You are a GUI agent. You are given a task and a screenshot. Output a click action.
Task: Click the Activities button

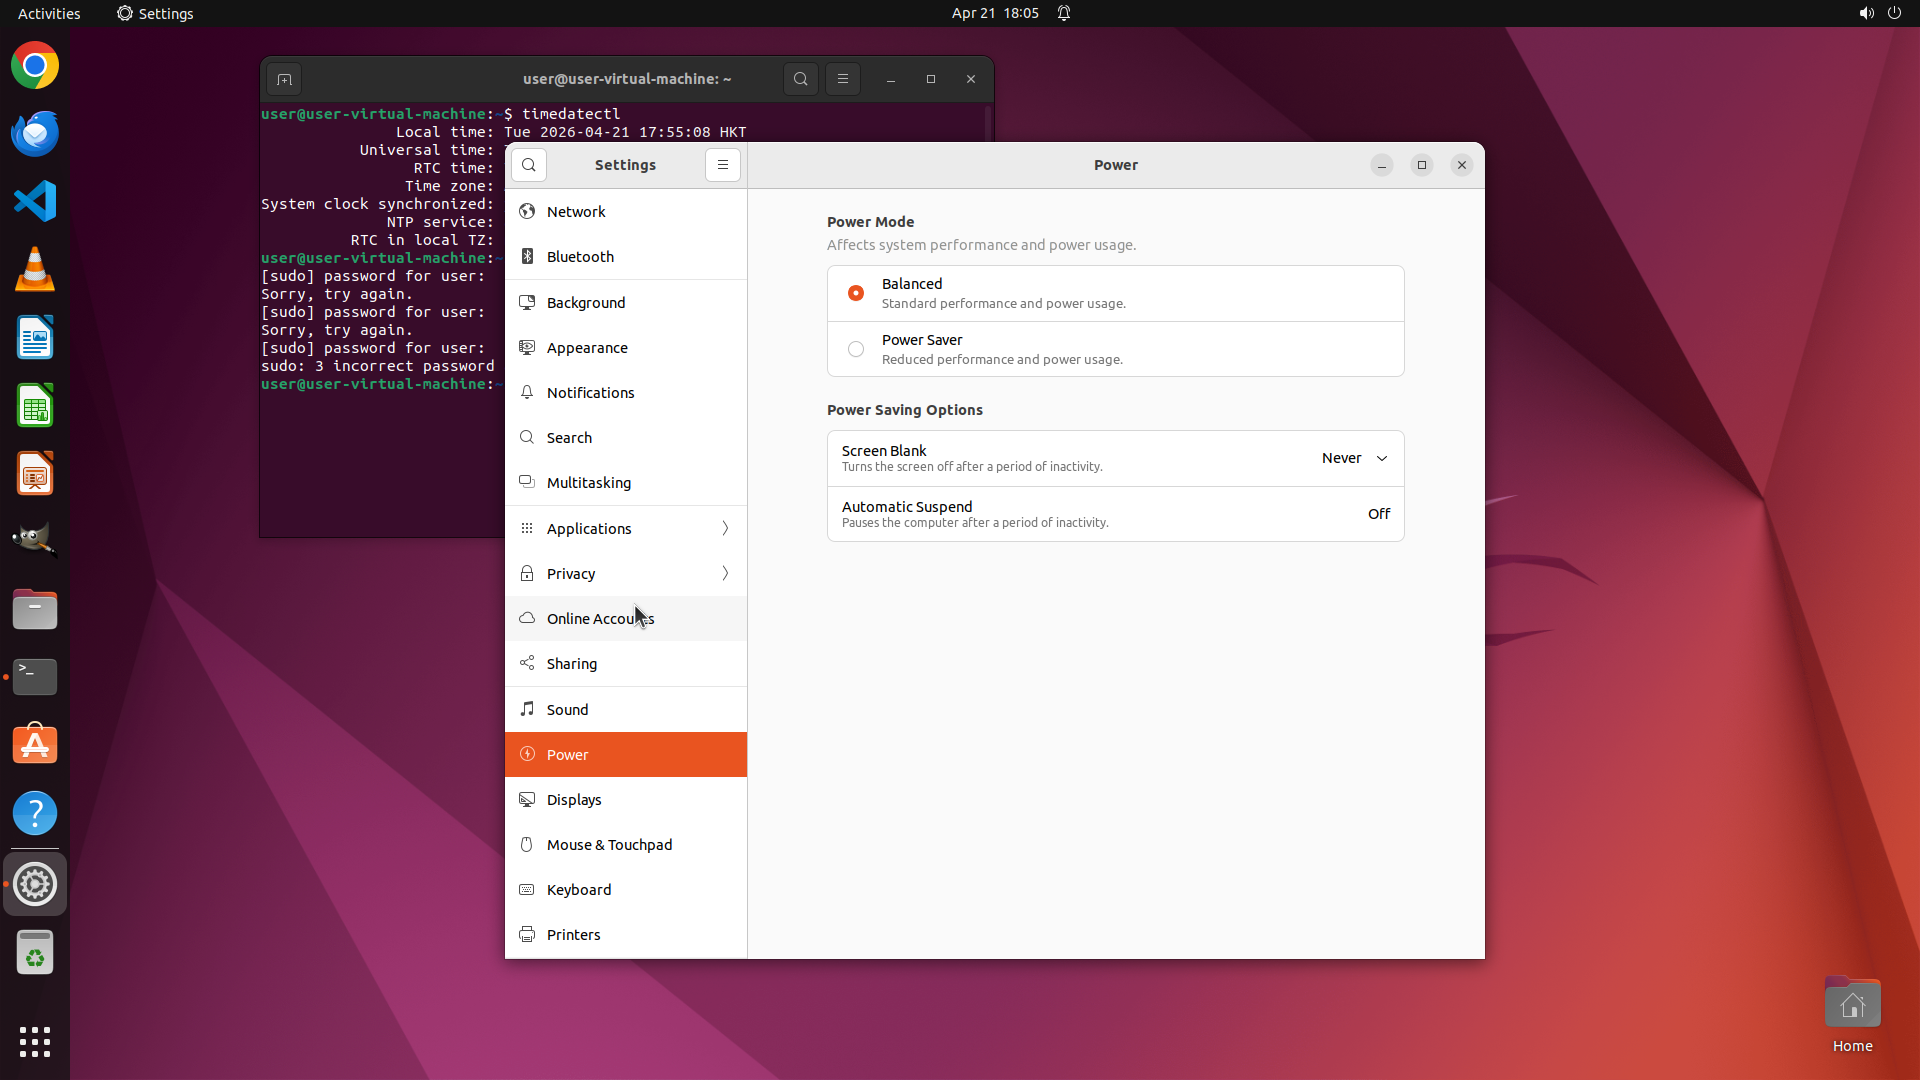pos(49,13)
